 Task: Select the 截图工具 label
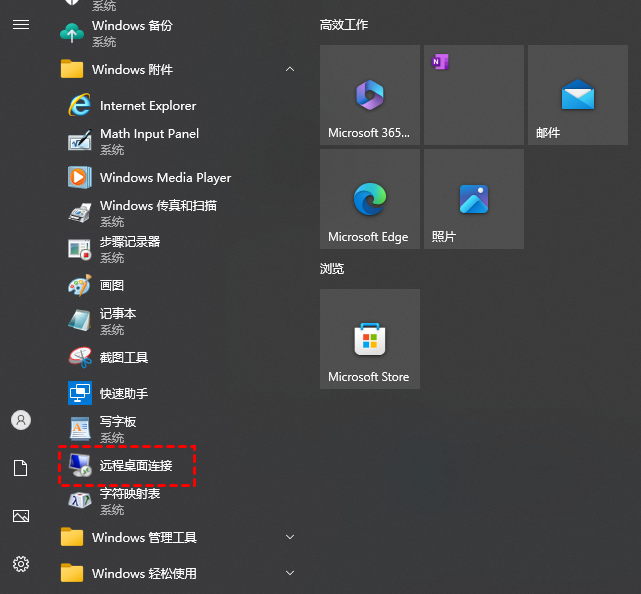[124, 358]
